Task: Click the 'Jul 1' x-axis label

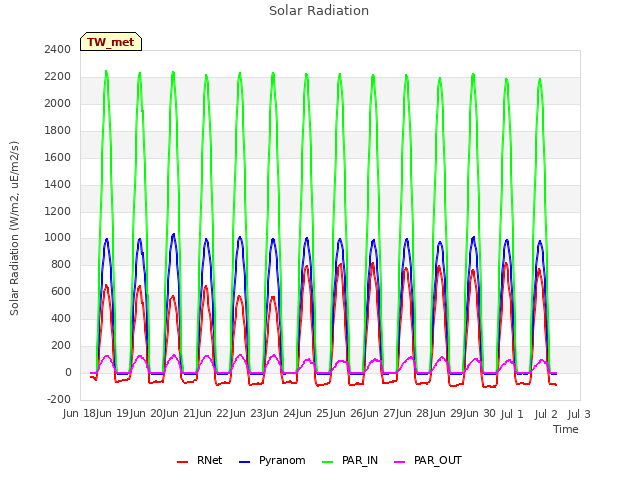Action: click(512, 414)
